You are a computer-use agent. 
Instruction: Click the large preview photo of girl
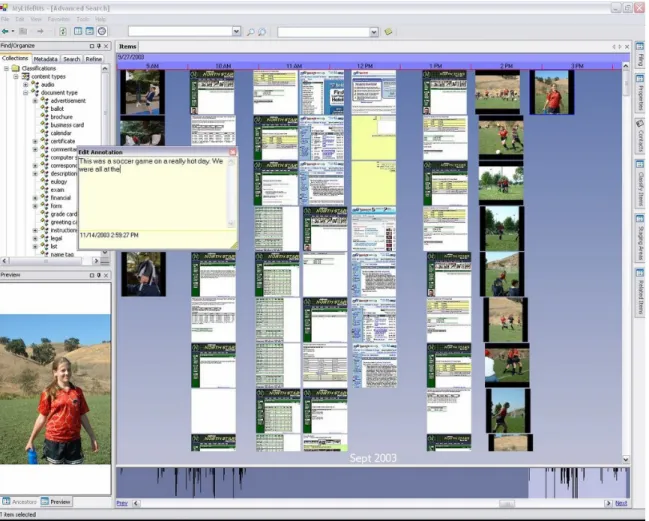(x=55, y=389)
